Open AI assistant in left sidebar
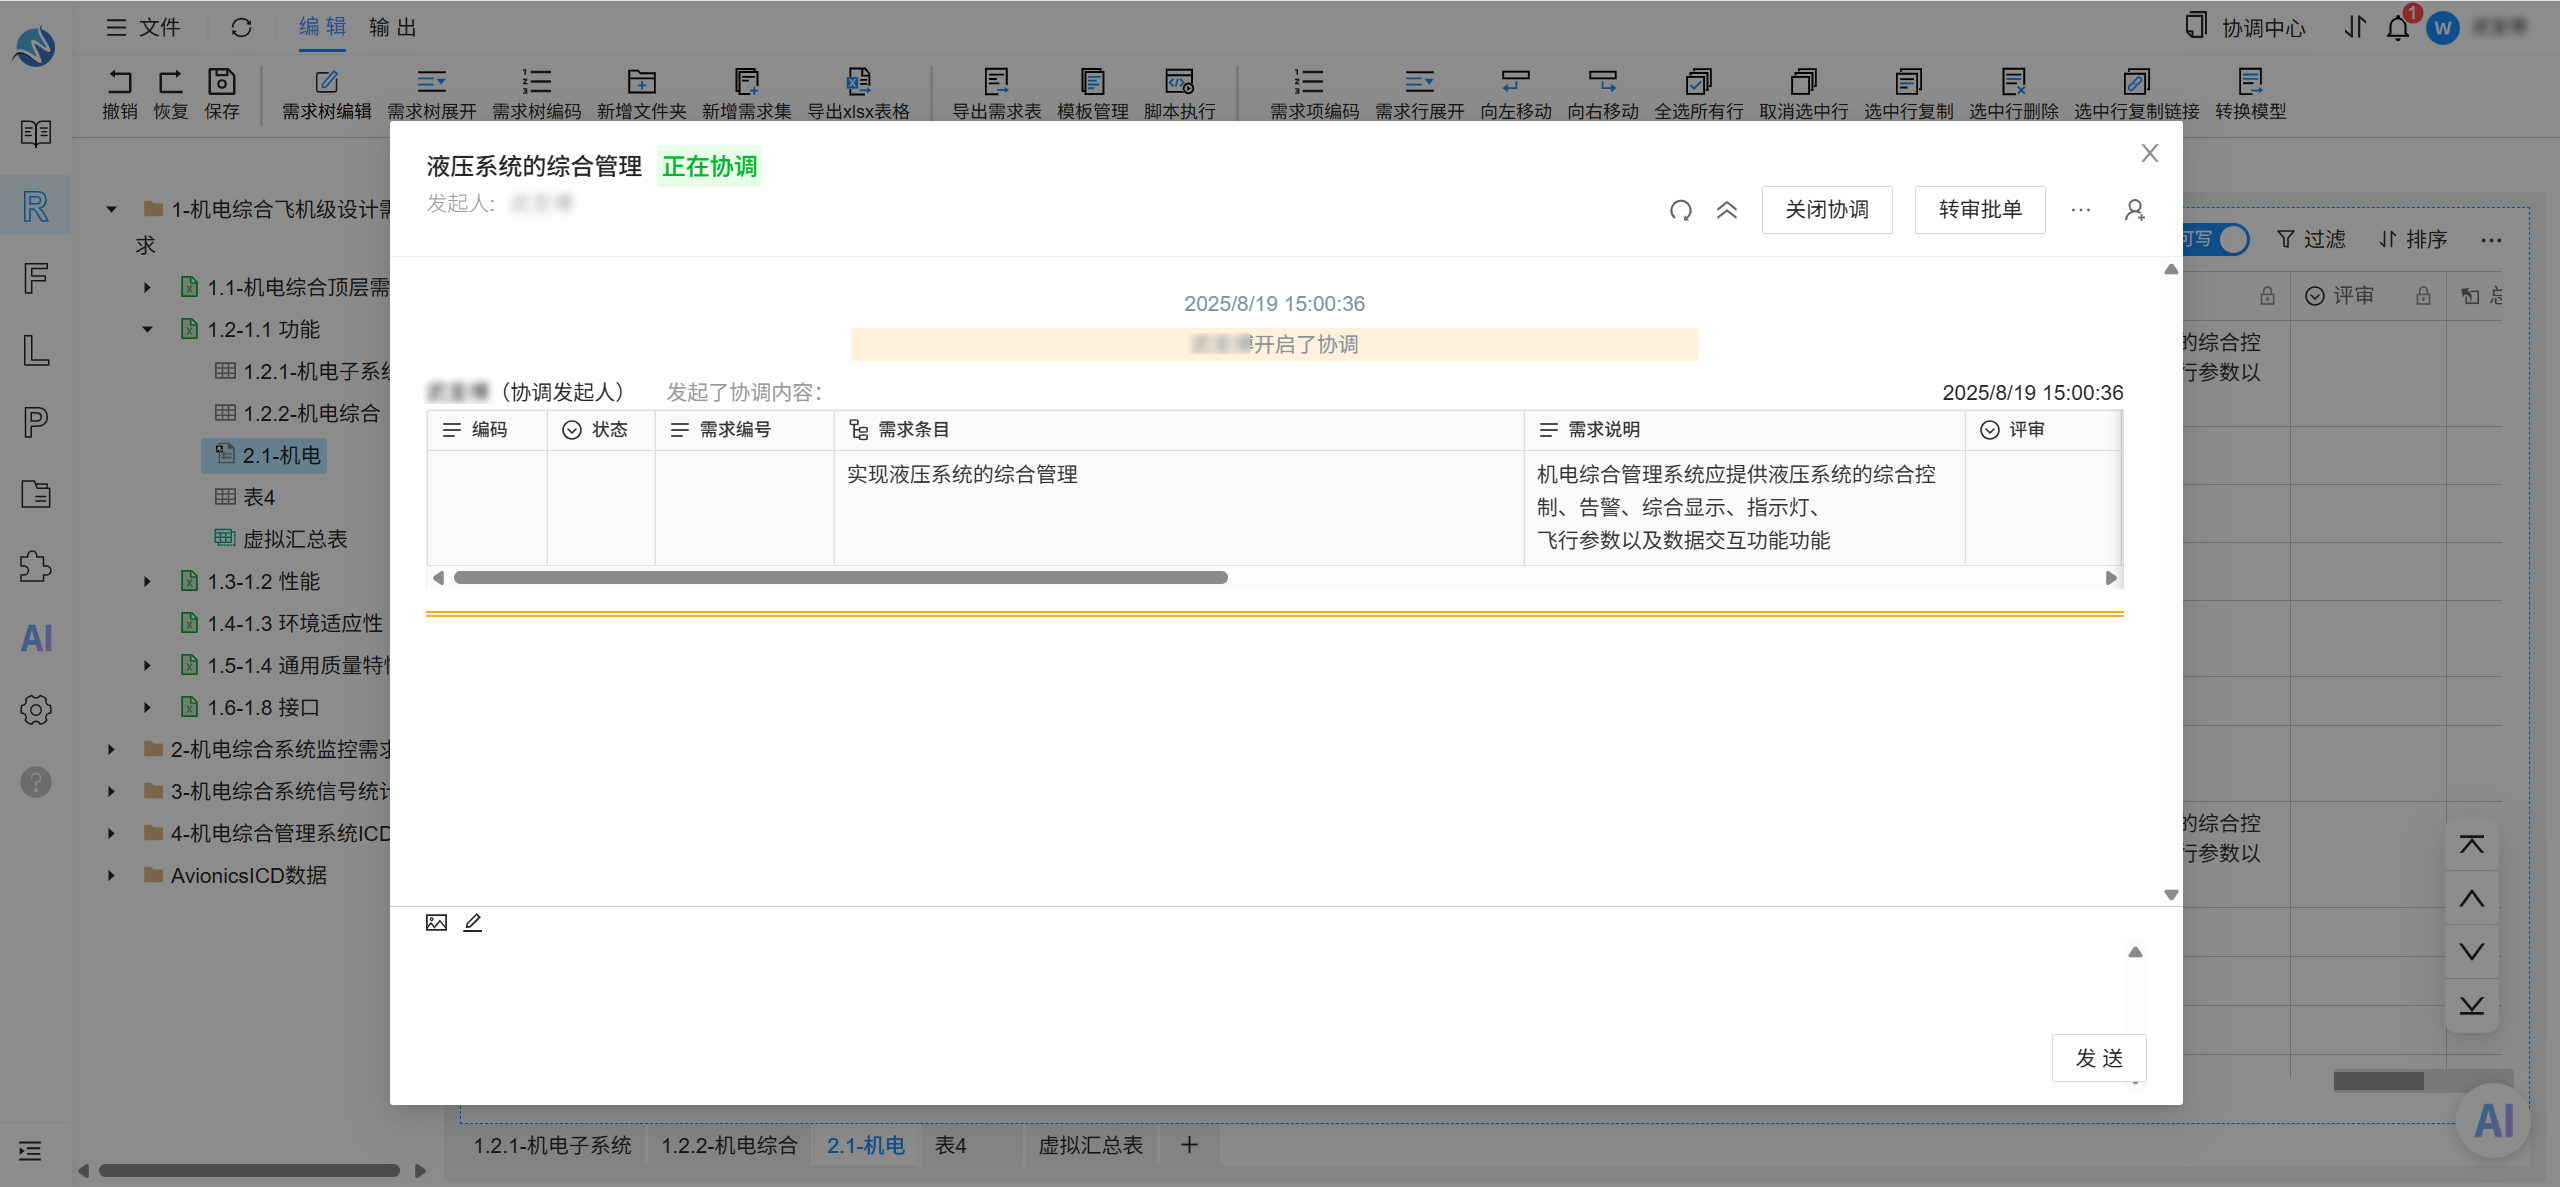This screenshot has width=2560, height=1187. 36,638
